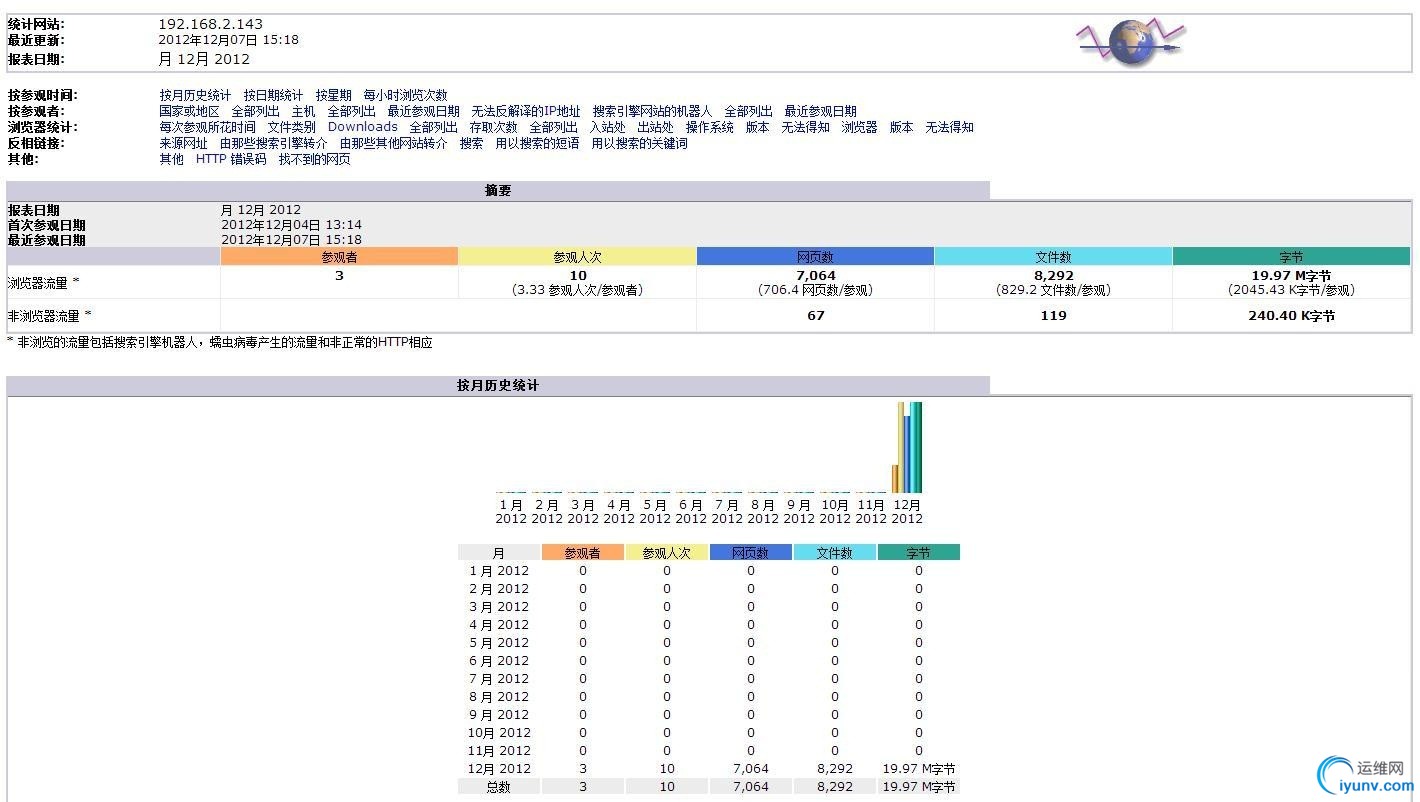Open the 来源网址 link
The height and width of the screenshot is (802, 1420).
click(183, 143)
